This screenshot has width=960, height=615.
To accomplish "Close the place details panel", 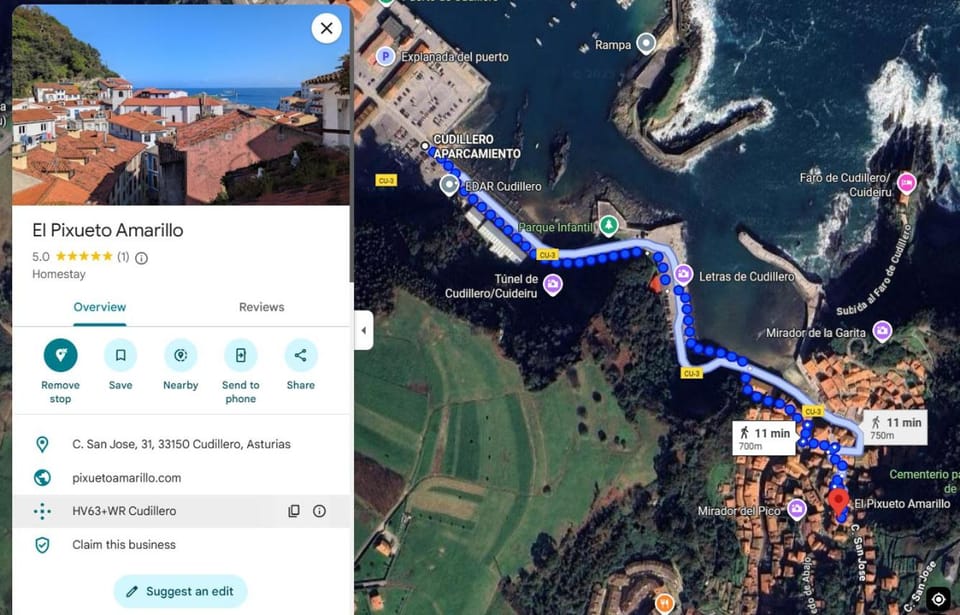I will coord(326,28).
